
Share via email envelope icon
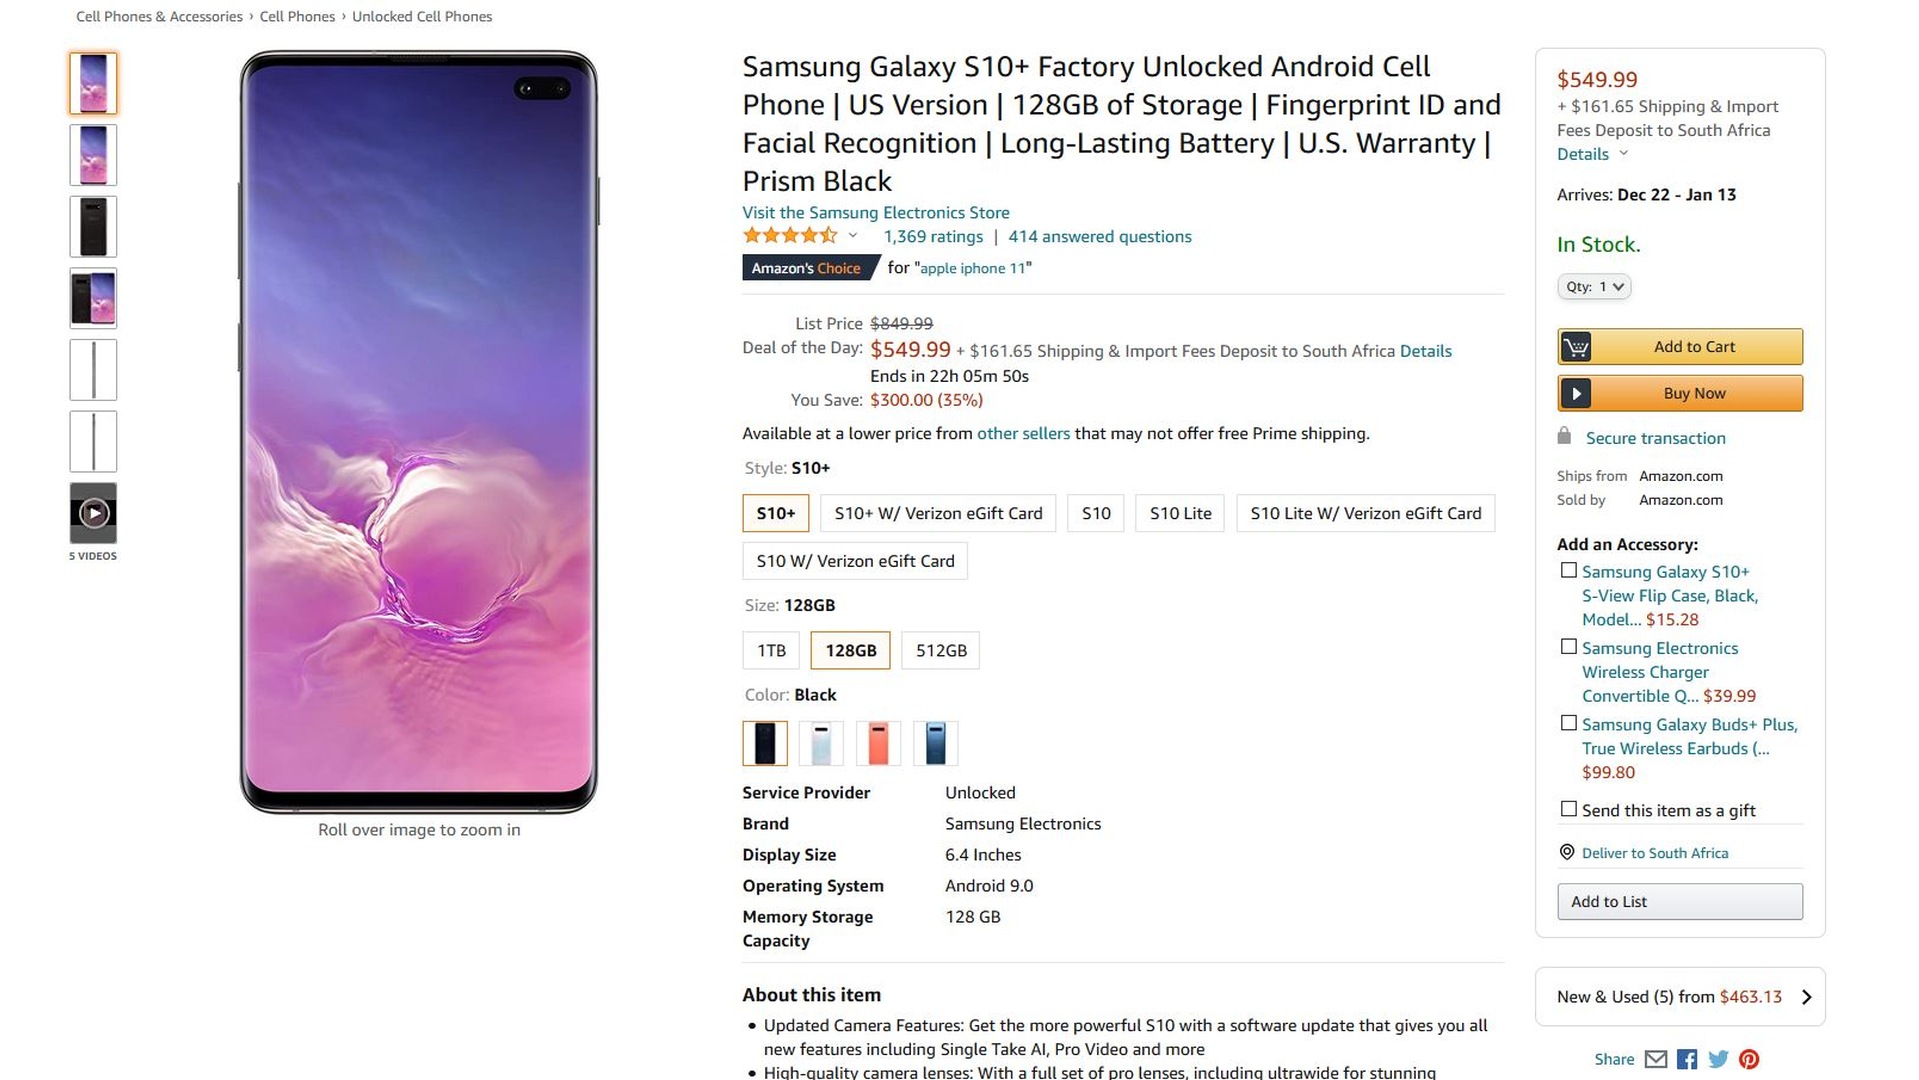pyautogui.click(x=1656, y=1059)
